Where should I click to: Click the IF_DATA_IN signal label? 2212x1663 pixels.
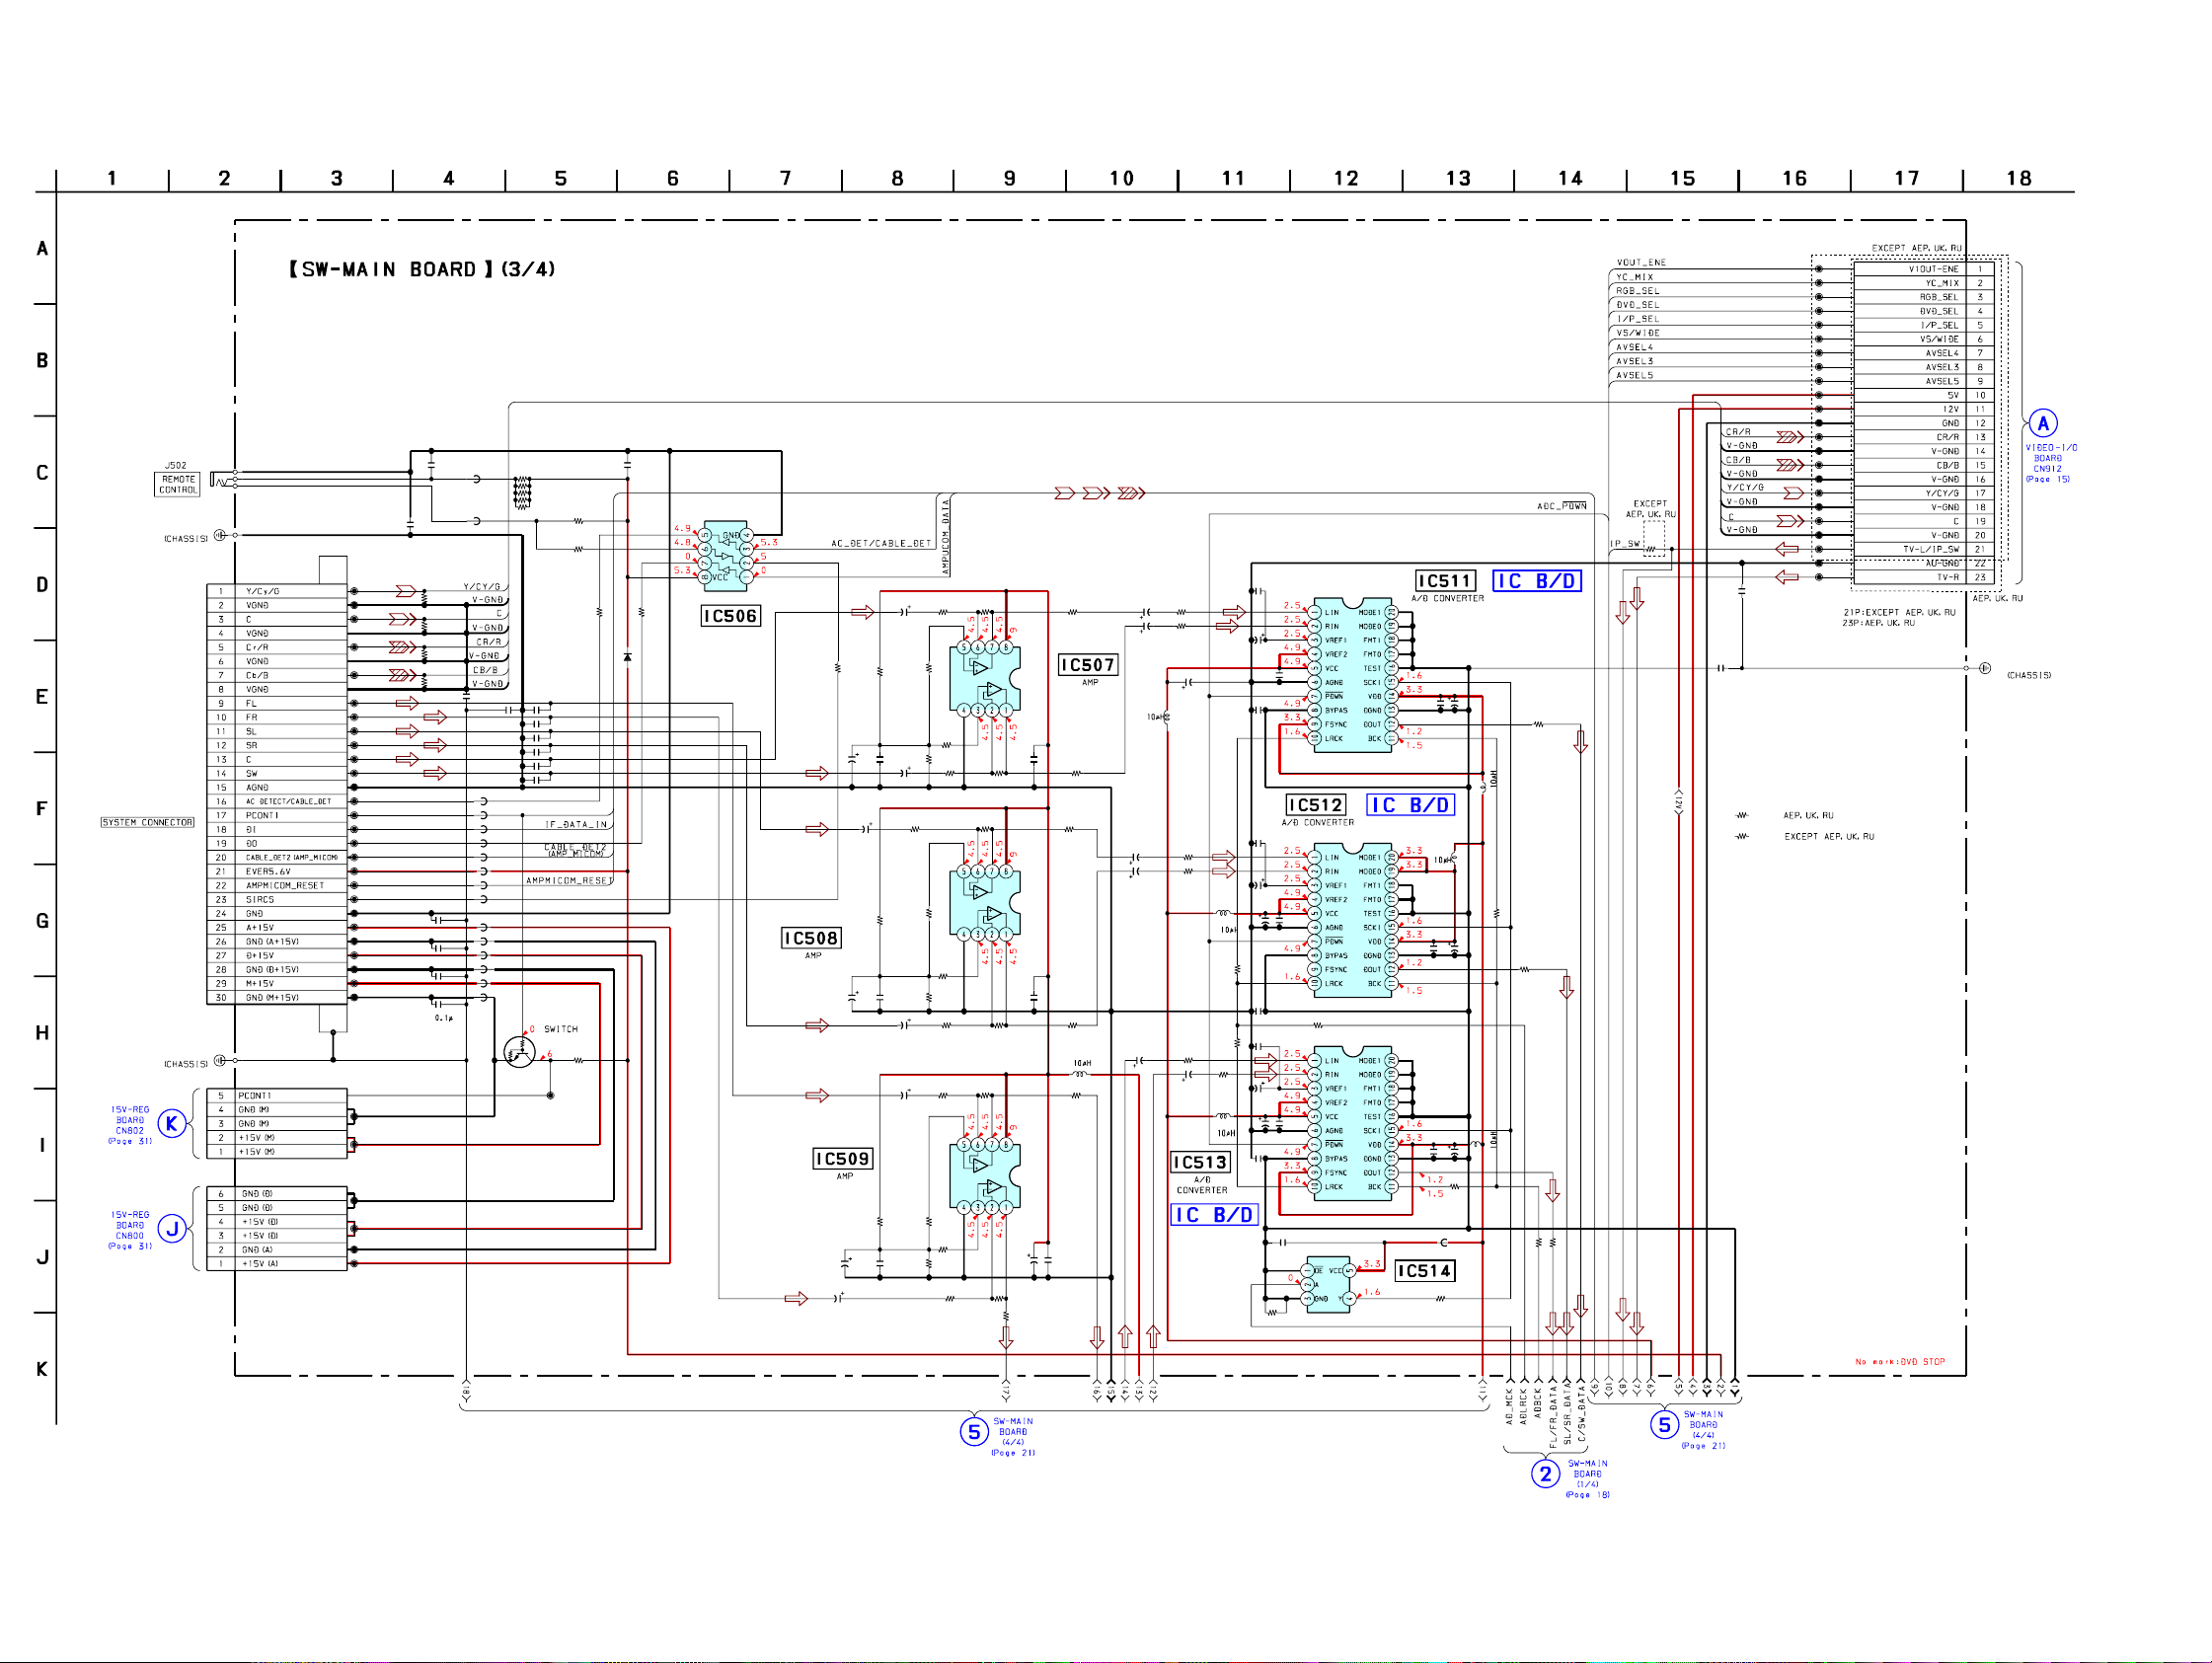point(576,824)
